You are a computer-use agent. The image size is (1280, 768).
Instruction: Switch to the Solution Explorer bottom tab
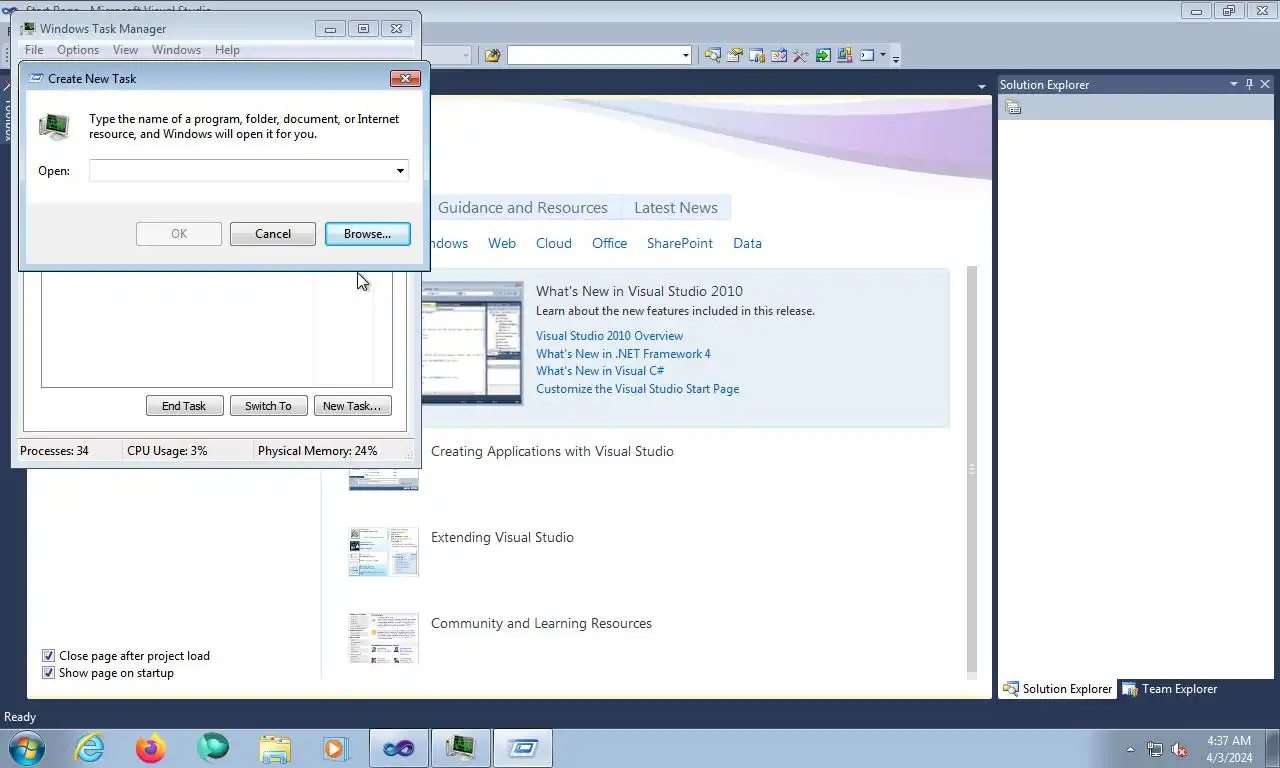tap(1058, 689)
